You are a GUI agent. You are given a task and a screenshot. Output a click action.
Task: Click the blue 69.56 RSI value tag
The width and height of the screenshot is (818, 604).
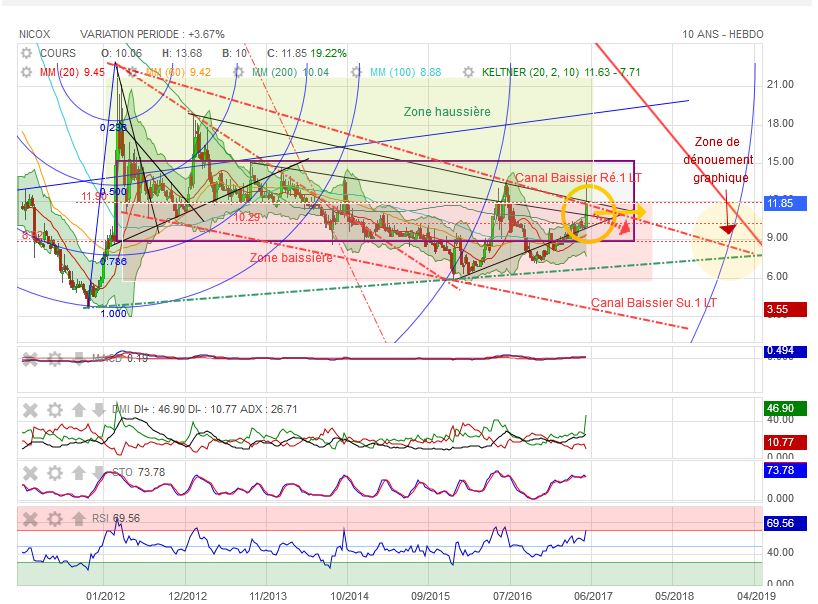click(x=785, y=523)
